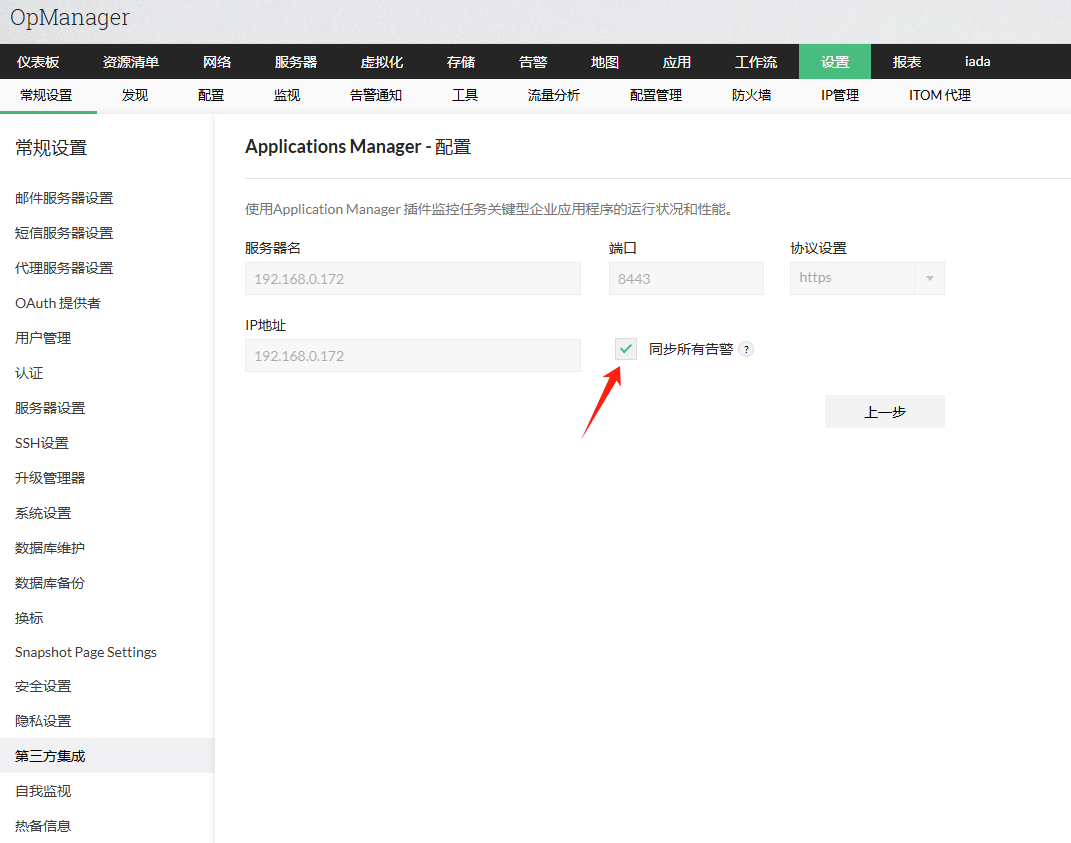Open 代理服务器设置 in the sidebar
This screenshot has height=843, width=1071.
64,268
